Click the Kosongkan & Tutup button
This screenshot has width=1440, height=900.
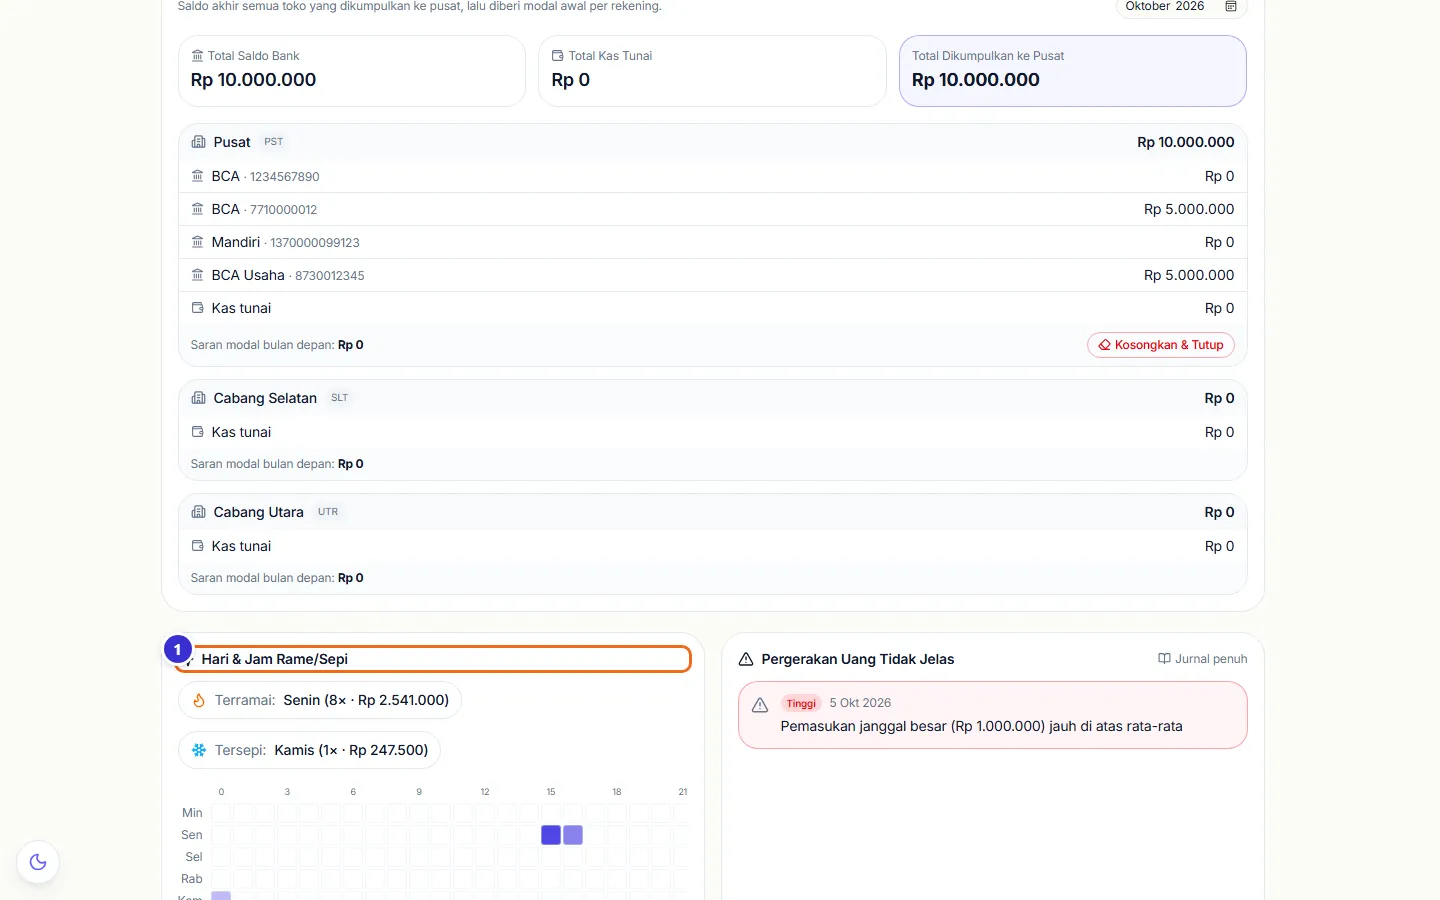pos(1160,345)
